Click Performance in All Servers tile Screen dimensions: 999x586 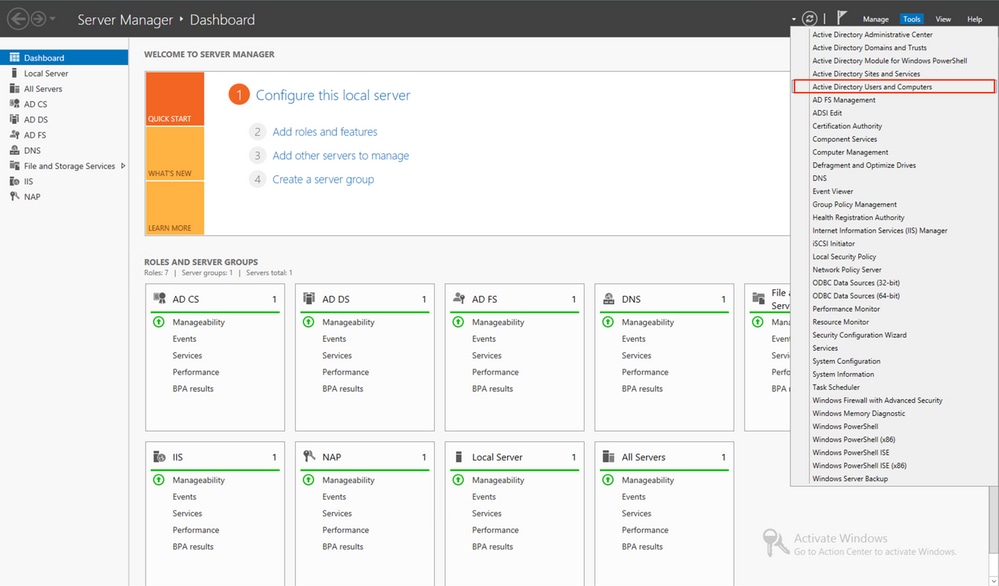point(645,530)
